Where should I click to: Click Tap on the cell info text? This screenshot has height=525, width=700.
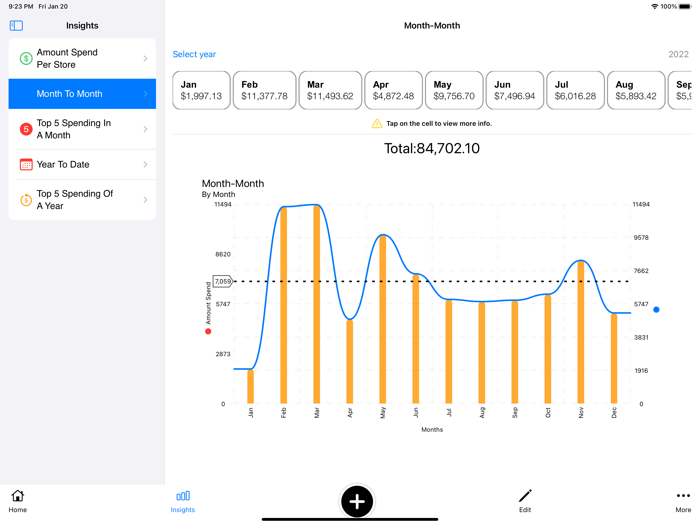[439, 124]
